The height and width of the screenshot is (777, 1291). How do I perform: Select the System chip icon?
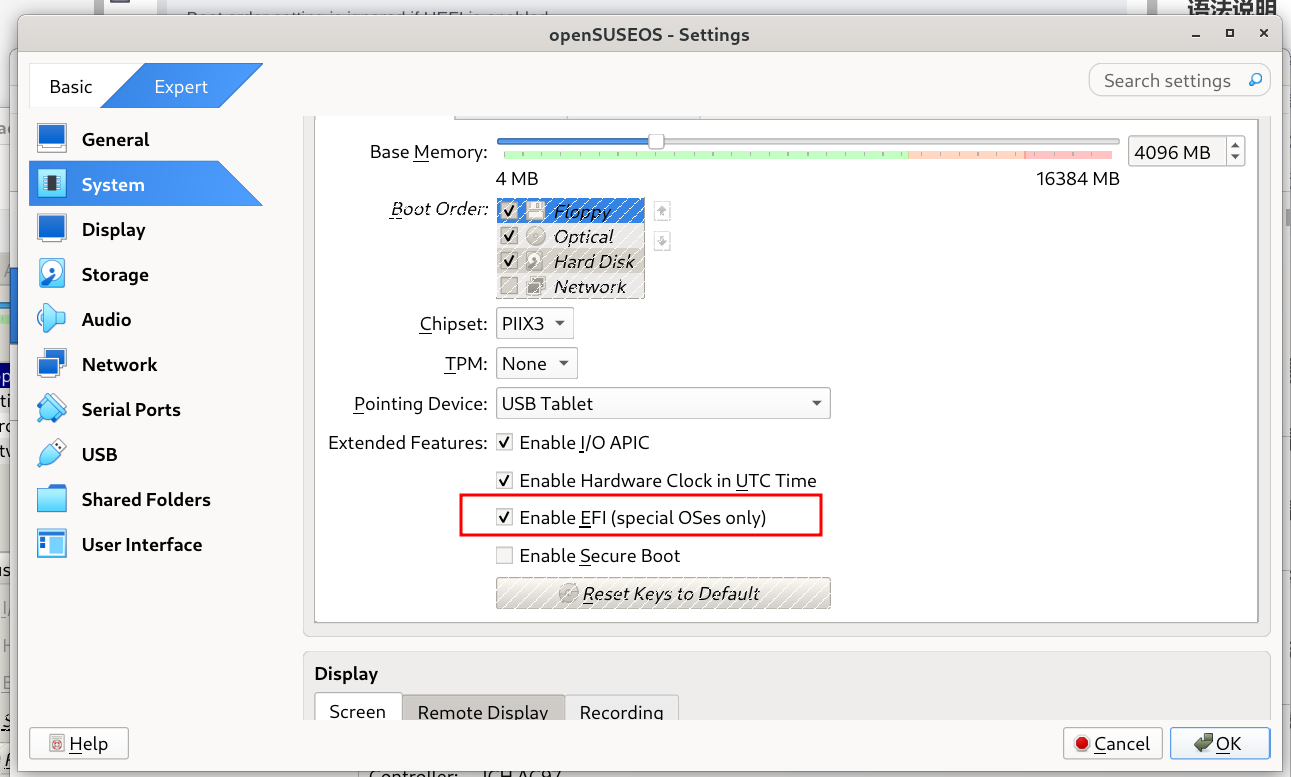[x=52, y=184]
